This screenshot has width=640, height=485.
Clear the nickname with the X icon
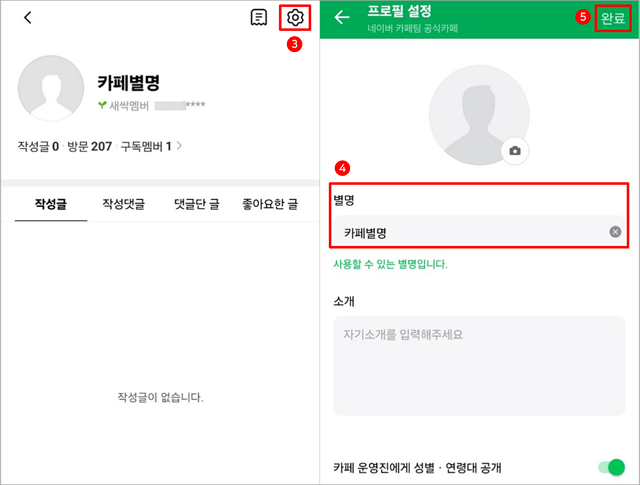(615, 232)
